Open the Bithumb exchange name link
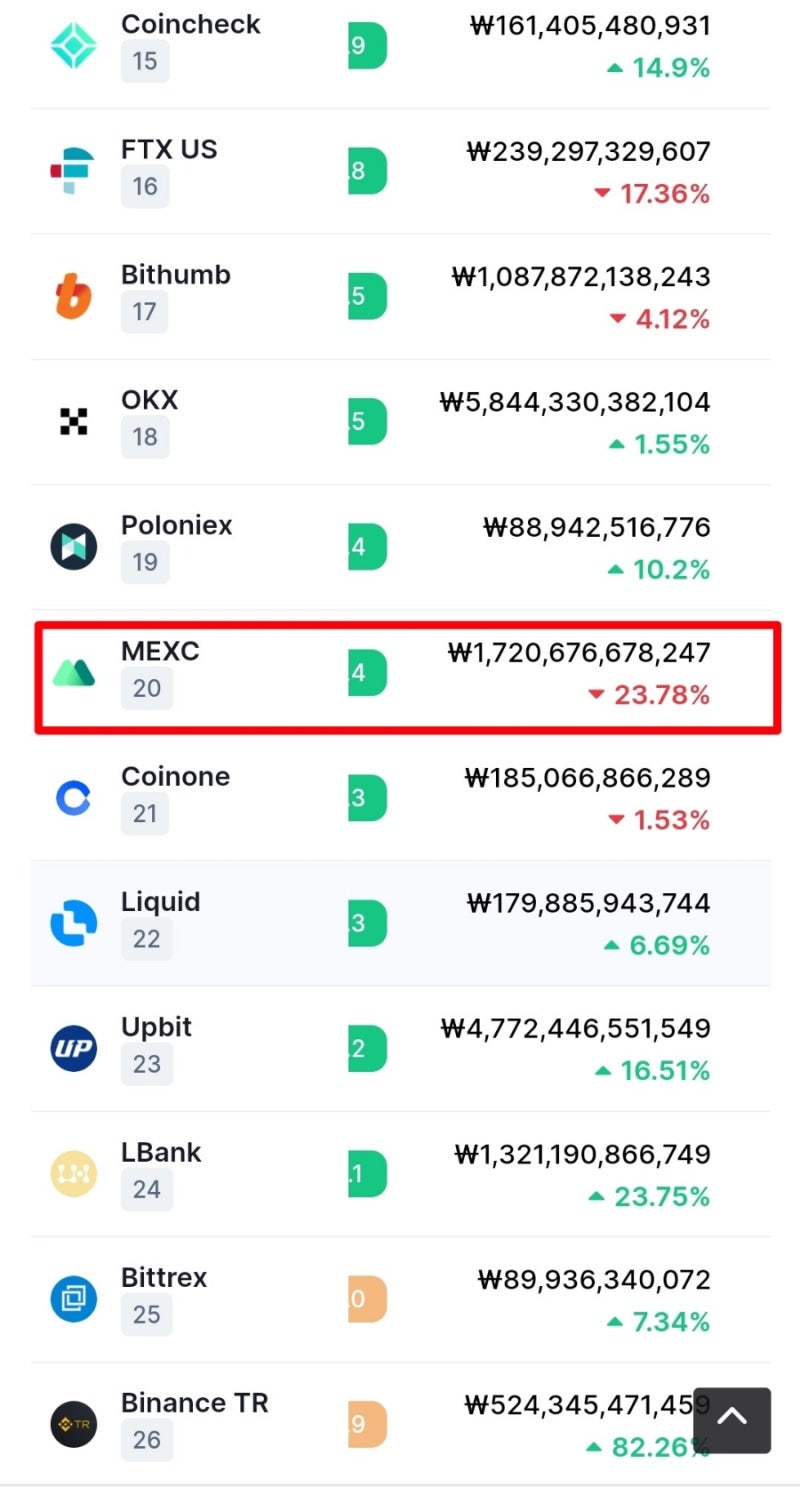Screen dimensions: 800x1487 (176, 275)
